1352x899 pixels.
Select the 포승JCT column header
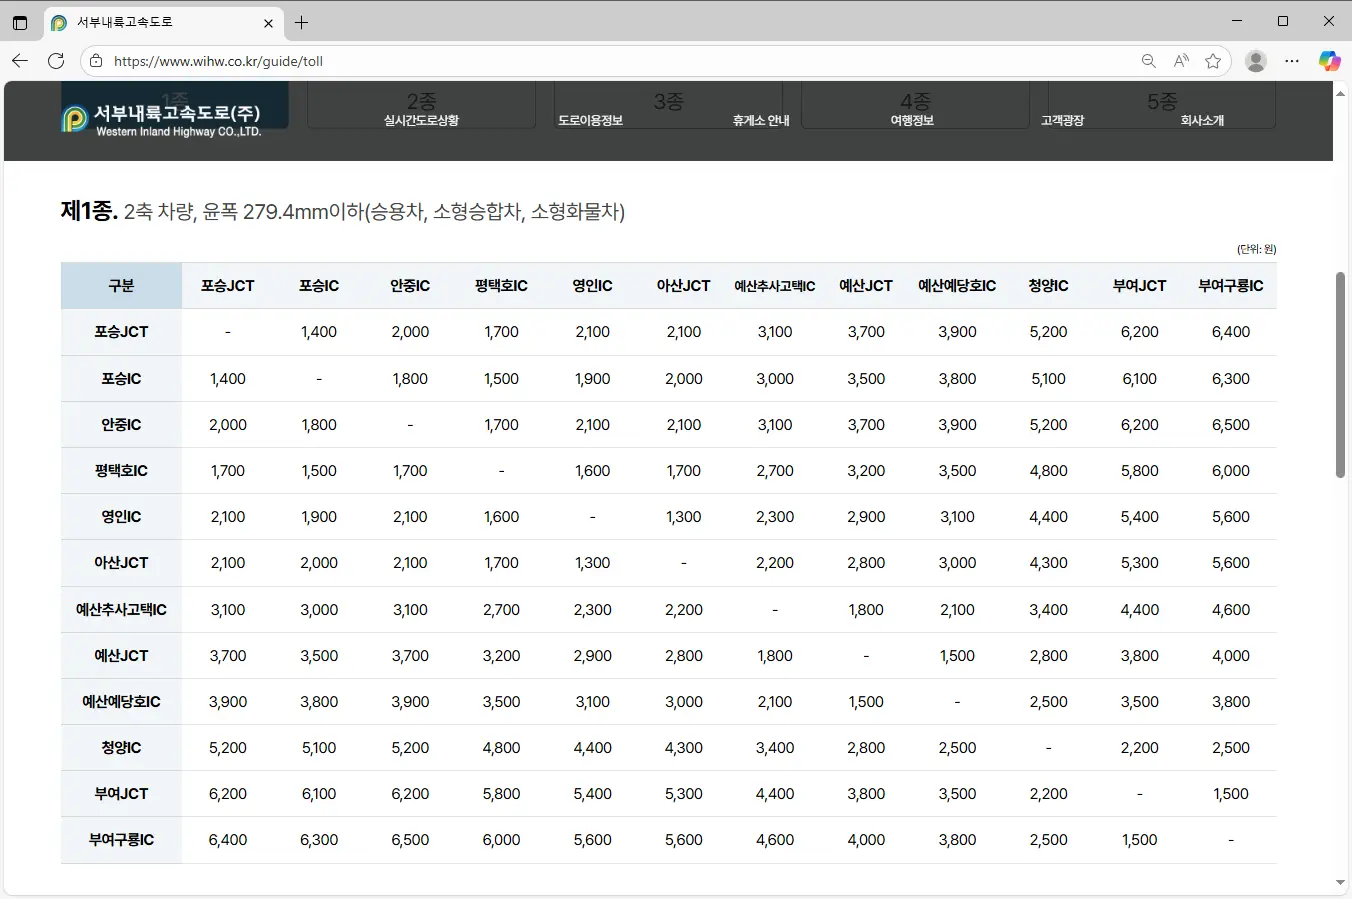228,286
